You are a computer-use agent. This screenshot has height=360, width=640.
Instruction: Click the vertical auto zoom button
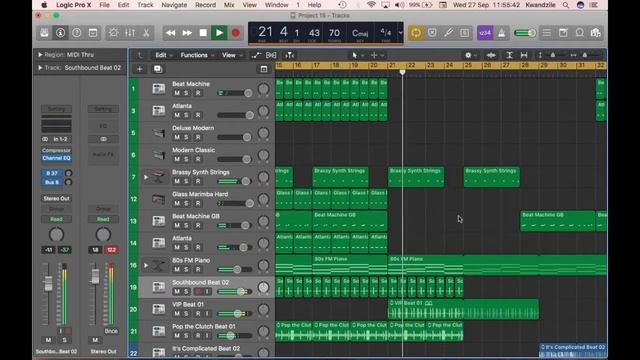tap(509, 55)
